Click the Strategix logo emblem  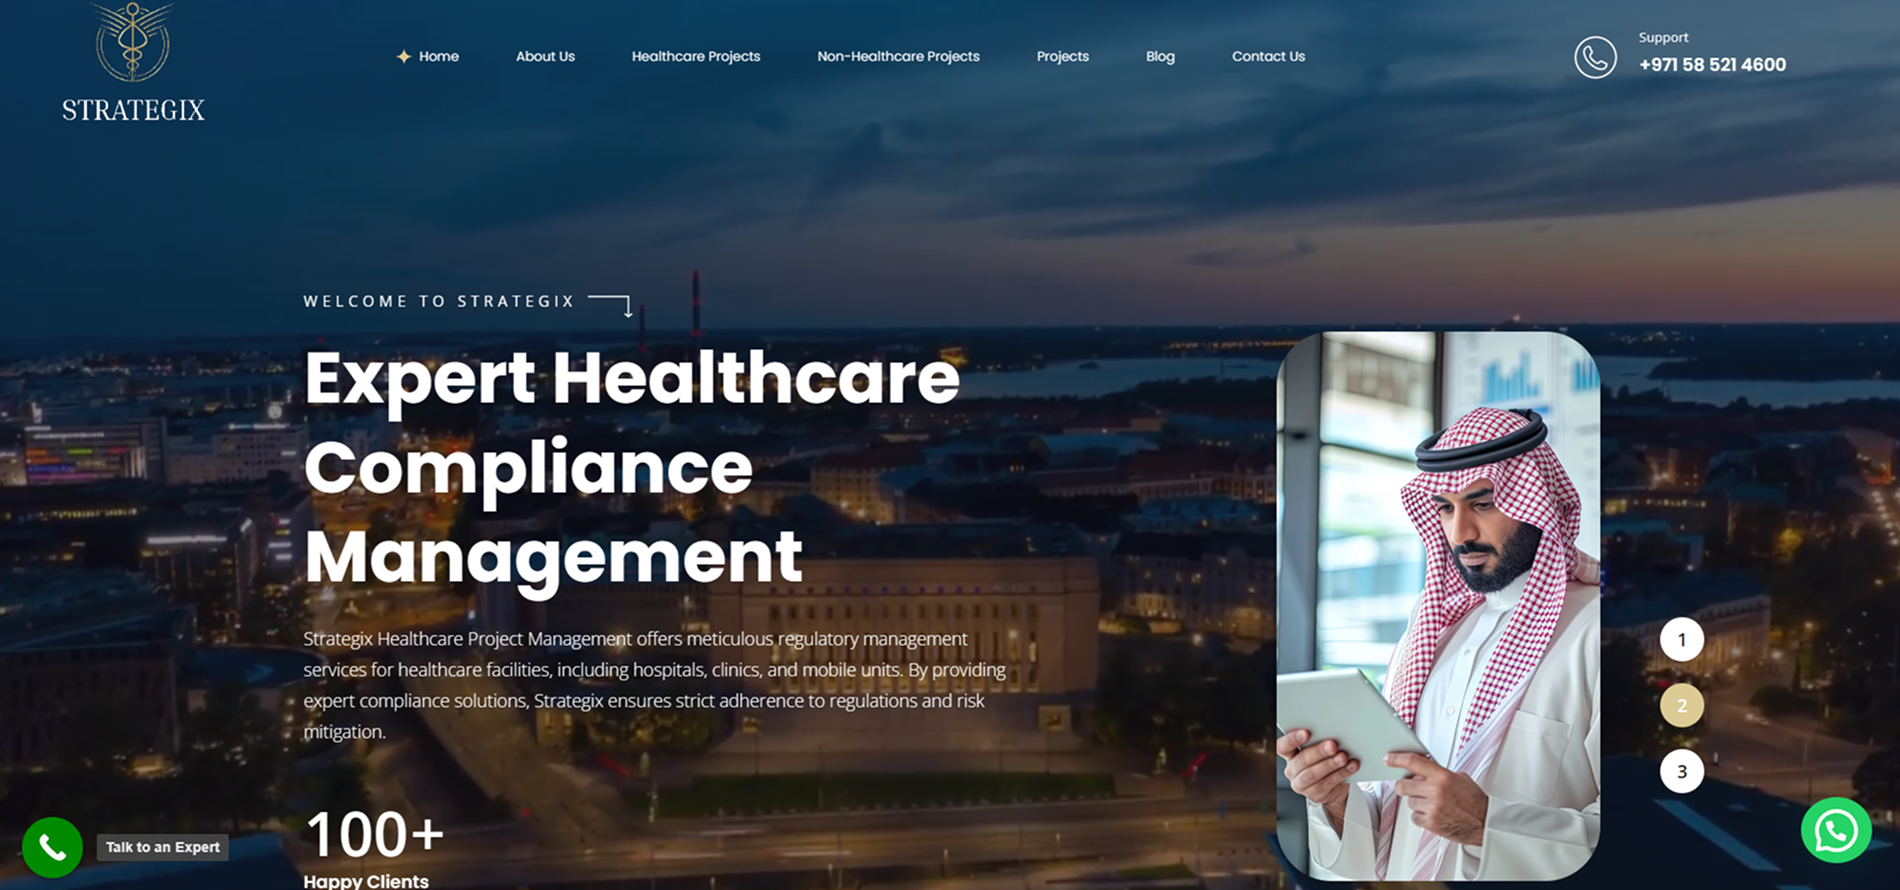[x=133, y=42]
